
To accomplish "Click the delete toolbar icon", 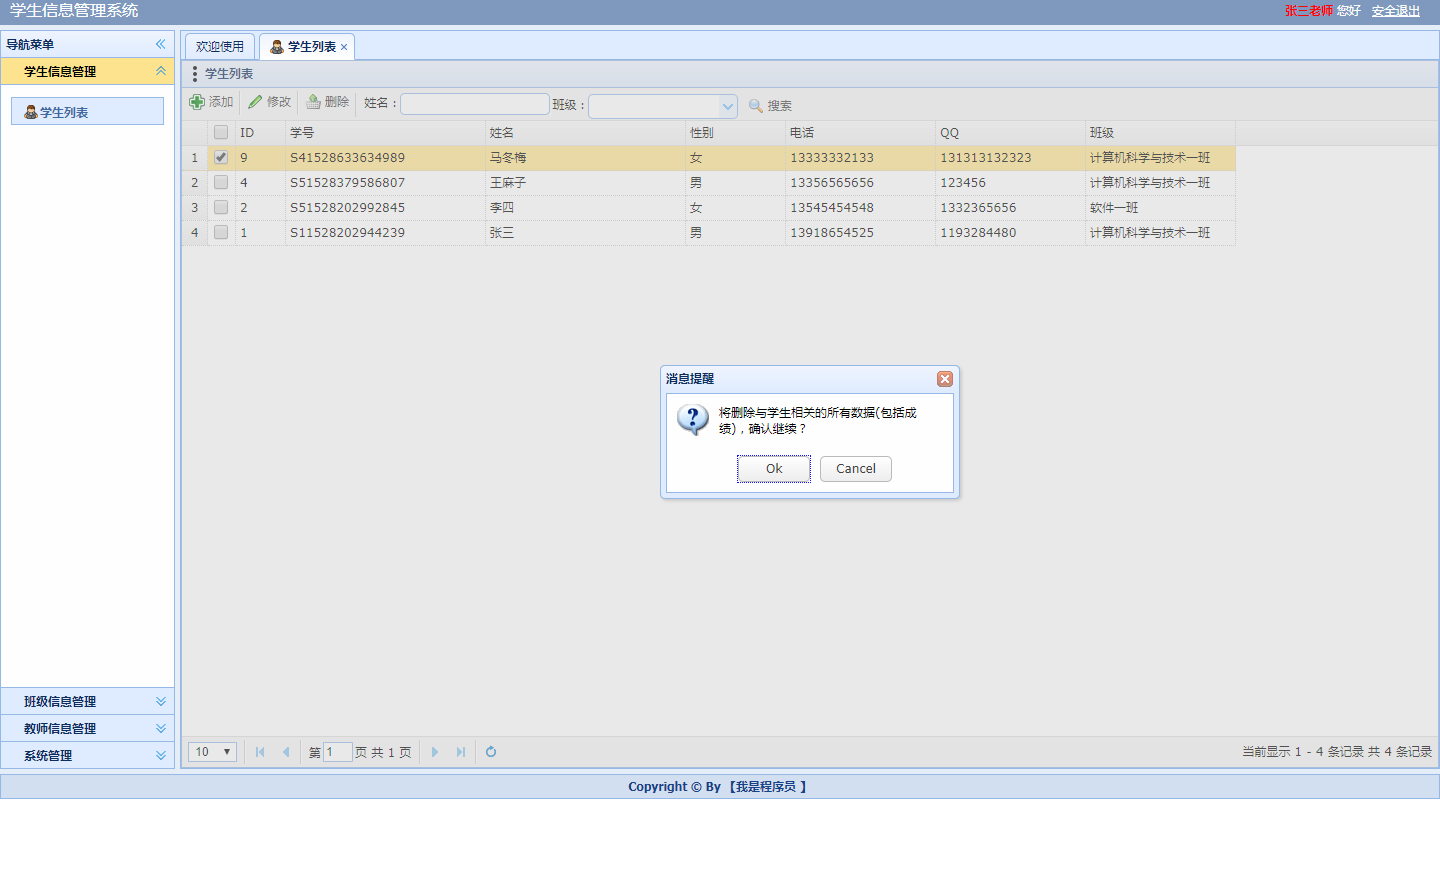I will [313, 102].
